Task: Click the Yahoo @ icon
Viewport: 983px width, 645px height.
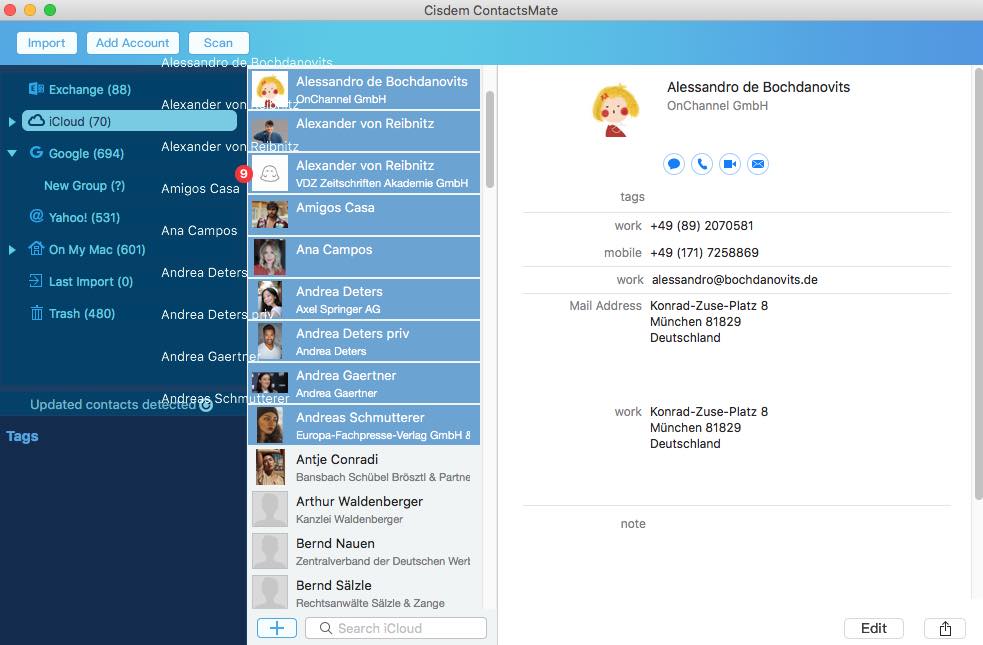Action: (36, 216)
